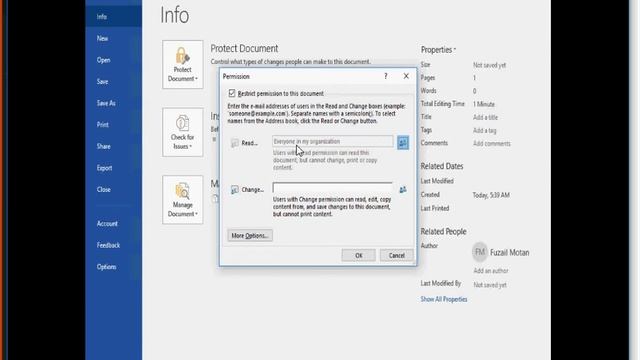640x360 pixels.
Task: Open address book icon beside Change field
Action: click(x=403, y=189)
